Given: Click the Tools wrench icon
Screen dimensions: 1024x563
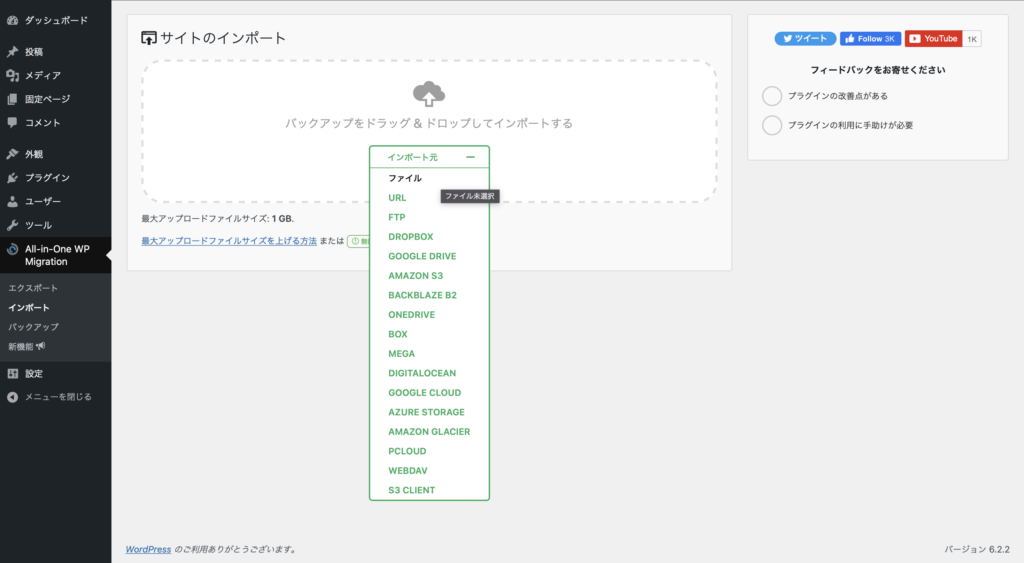Looking at the screenshot, I should [x=12, y=225].
